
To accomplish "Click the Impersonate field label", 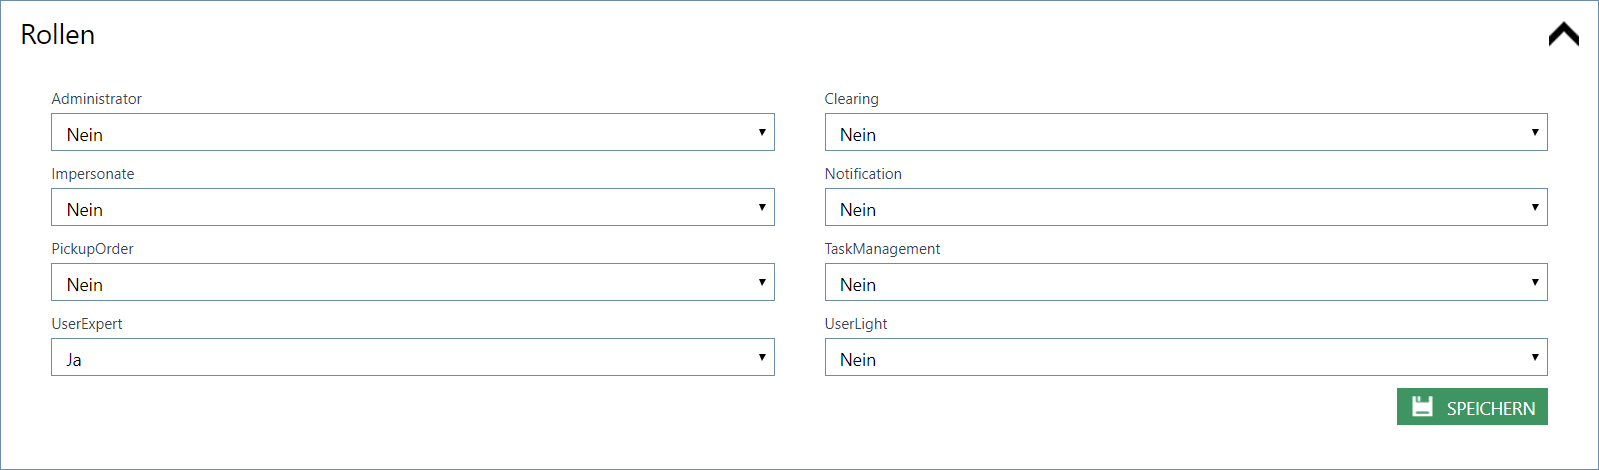I will (93, 174).
